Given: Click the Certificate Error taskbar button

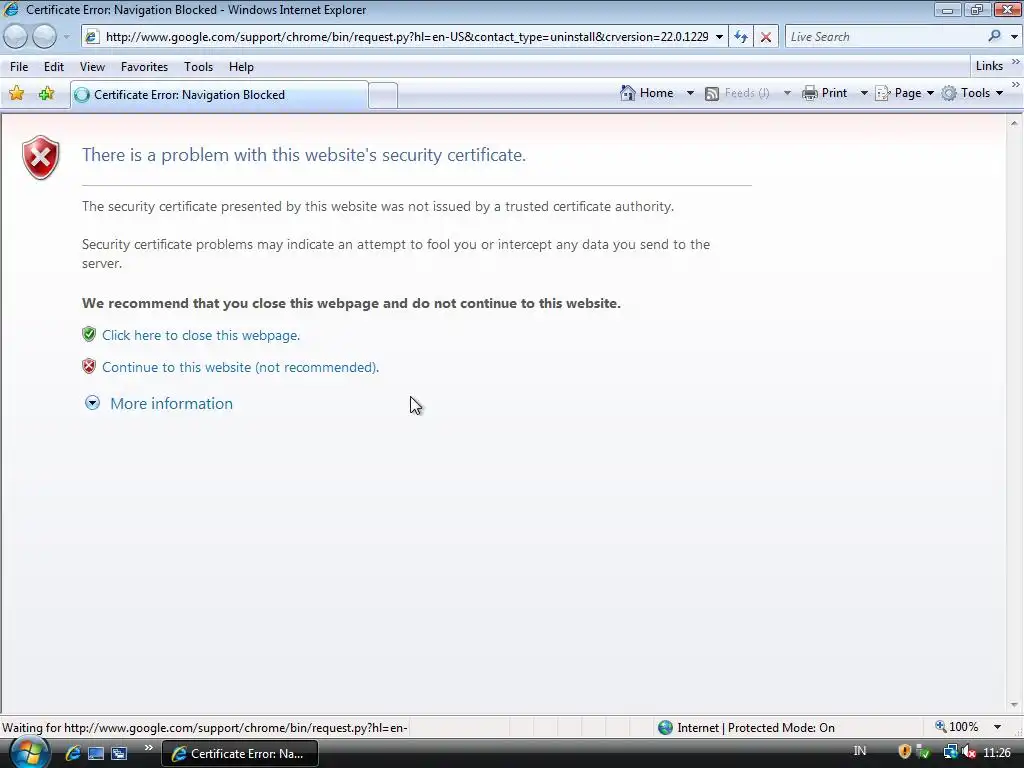Looking at the screenshot, I should 240,754.
